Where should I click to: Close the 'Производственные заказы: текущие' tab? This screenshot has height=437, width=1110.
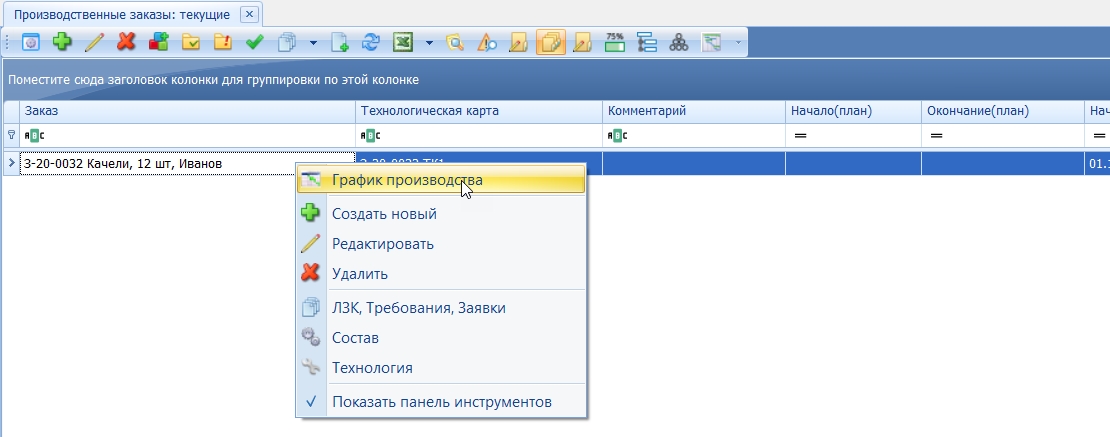[249, 14]
